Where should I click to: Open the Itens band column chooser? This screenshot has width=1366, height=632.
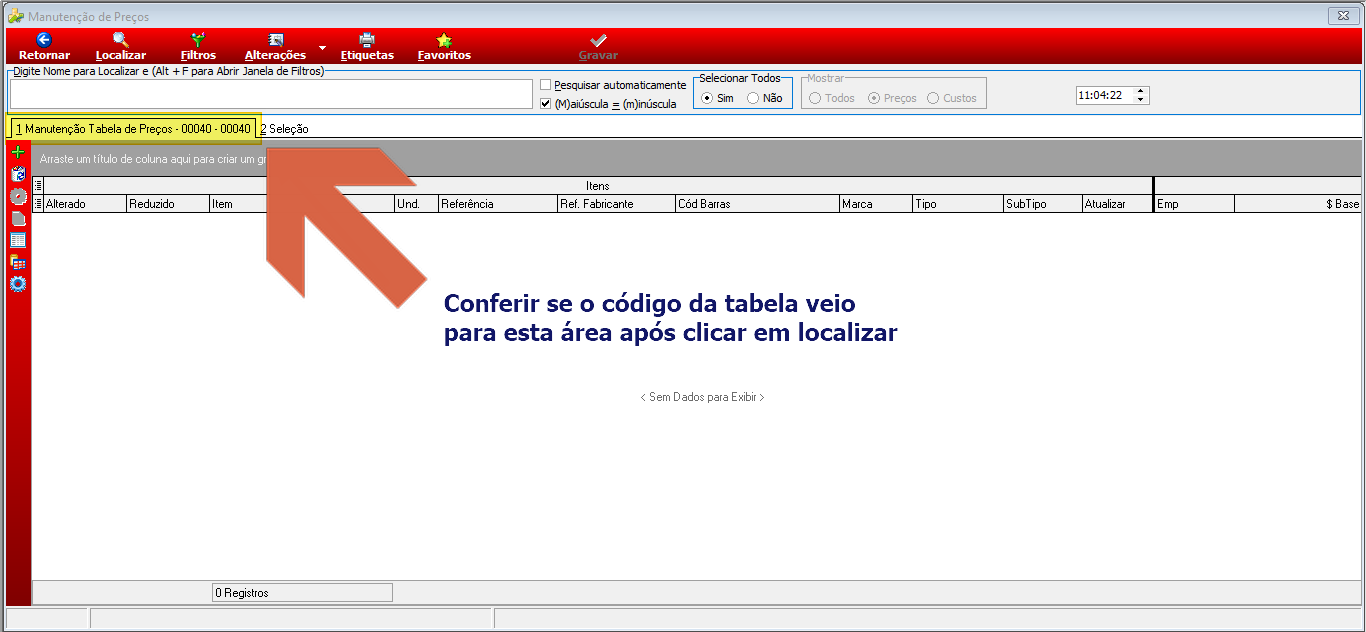(x=38, y=185)
